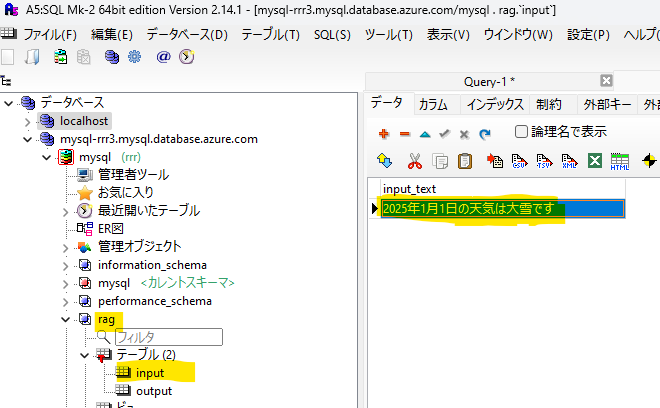
Task: Click the scissors cut icon
Action: point(415,161)
